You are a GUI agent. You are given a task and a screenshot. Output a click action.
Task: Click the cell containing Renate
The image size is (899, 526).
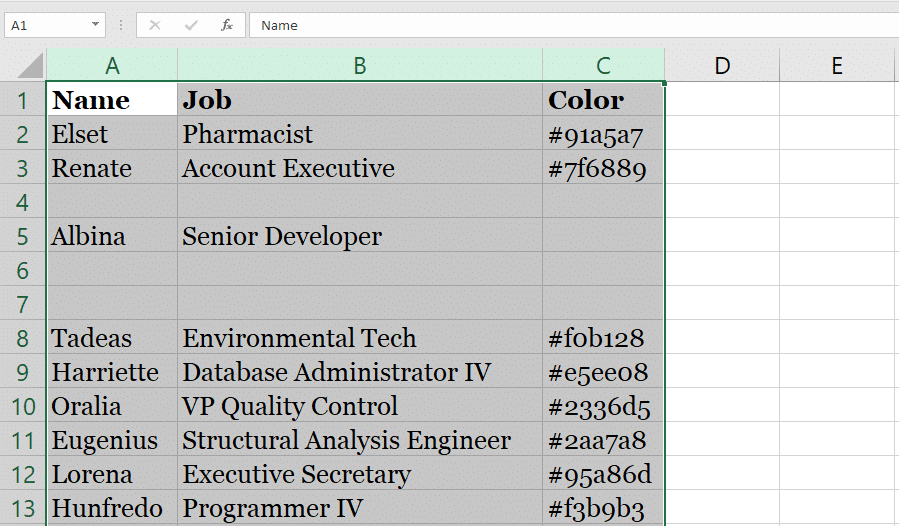(x=112, y=167)
